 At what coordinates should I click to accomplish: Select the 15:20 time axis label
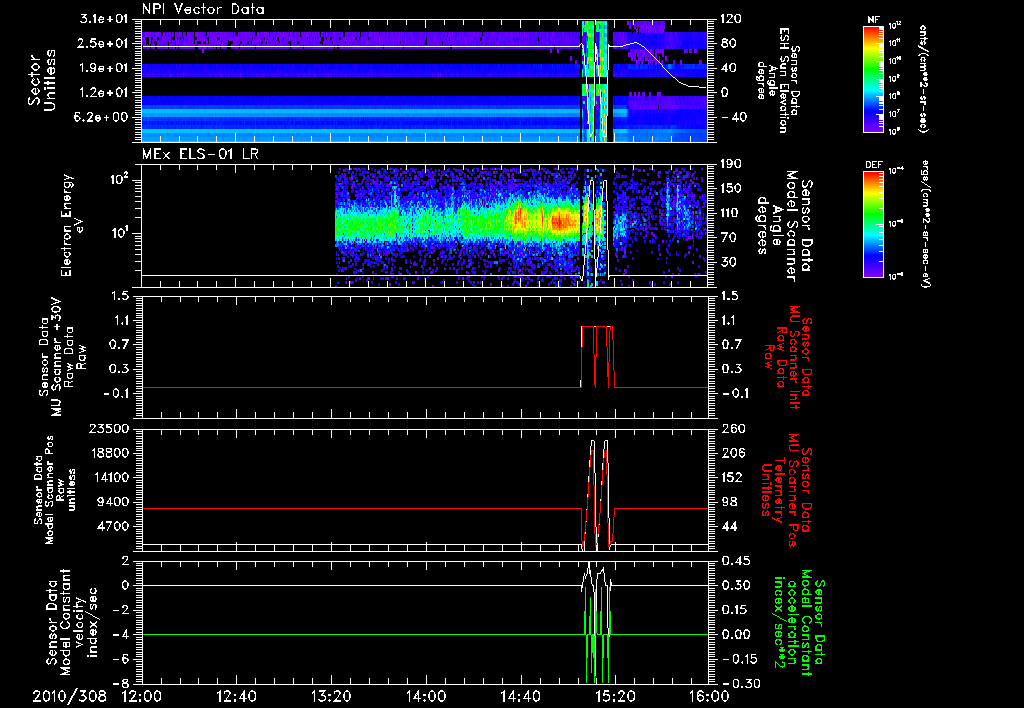pos(614,695)
